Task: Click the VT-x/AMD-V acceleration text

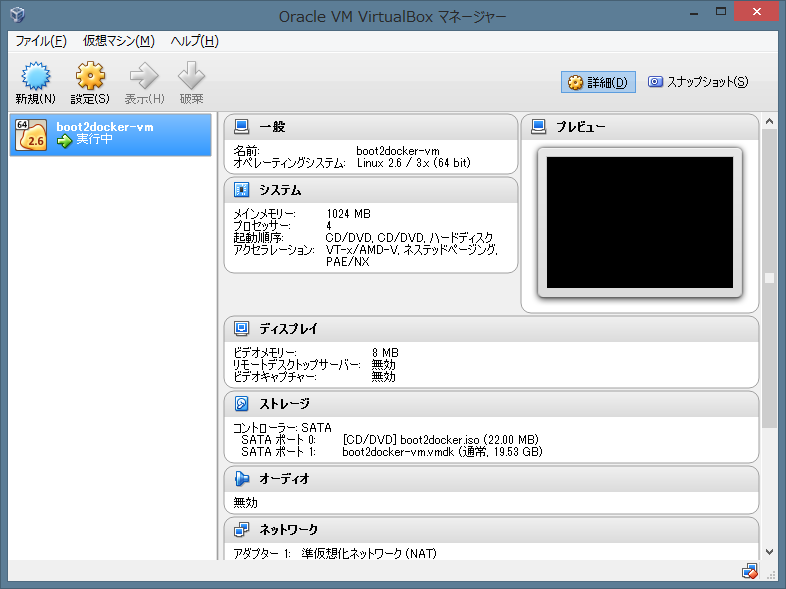Action: [412, 255]
